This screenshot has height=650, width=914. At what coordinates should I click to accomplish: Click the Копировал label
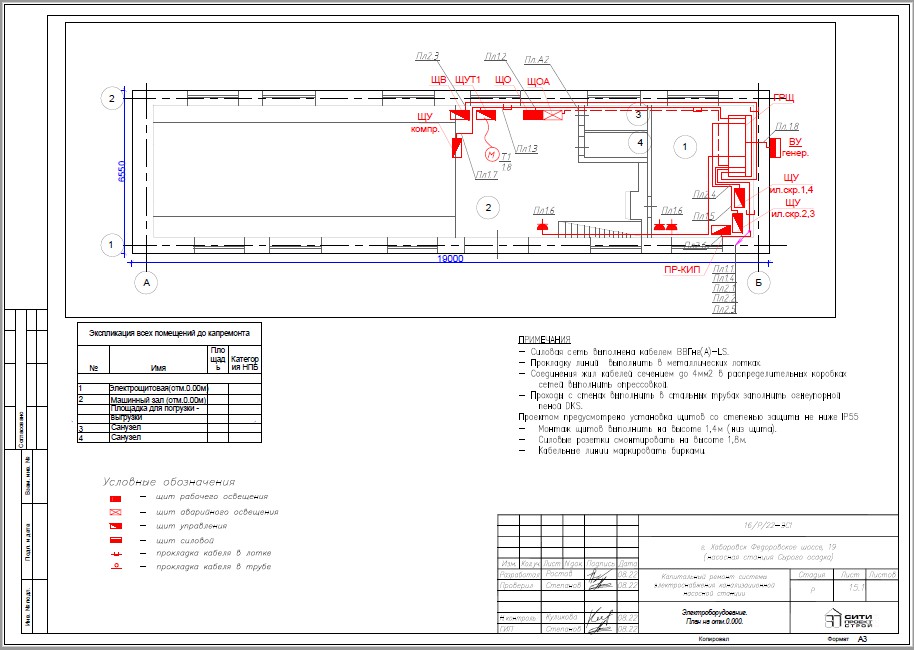click(x=713, y=639)
